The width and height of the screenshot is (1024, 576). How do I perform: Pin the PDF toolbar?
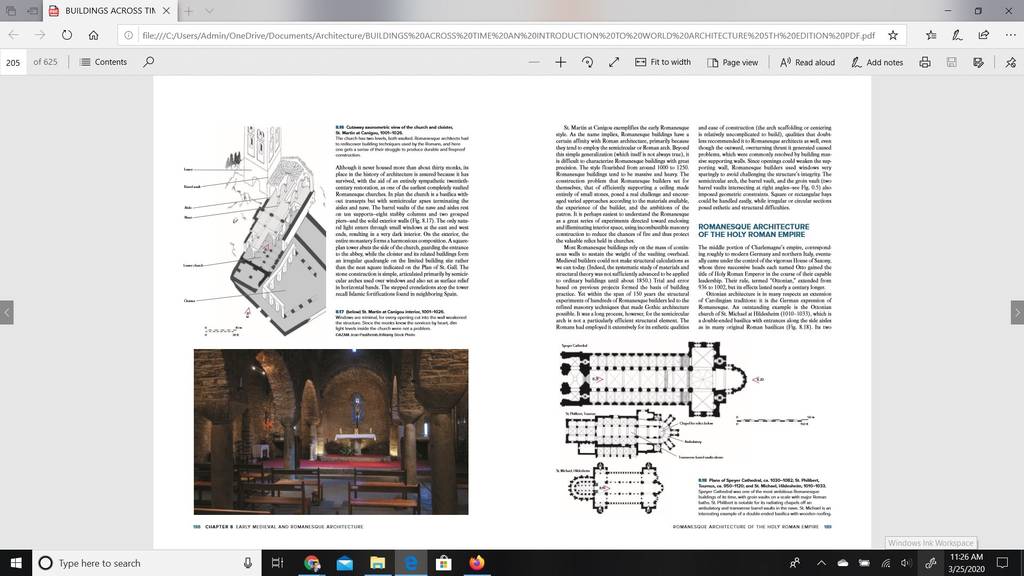coord(1011,62)
